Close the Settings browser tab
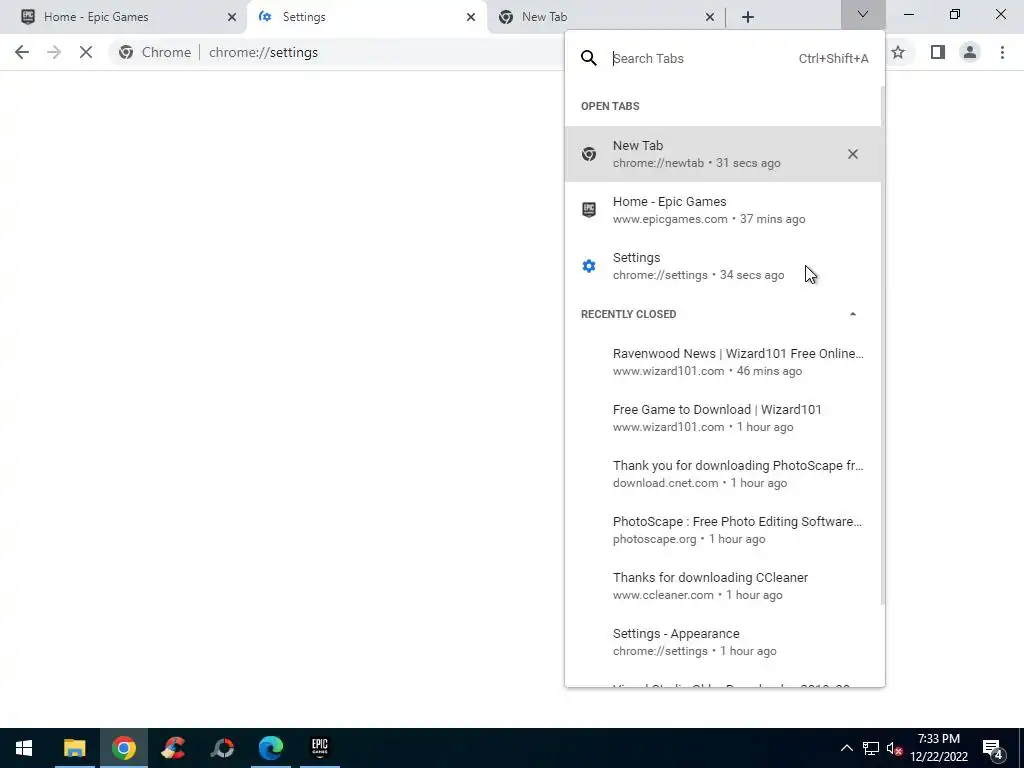The image size is (1024, 768). click(471, 17)
